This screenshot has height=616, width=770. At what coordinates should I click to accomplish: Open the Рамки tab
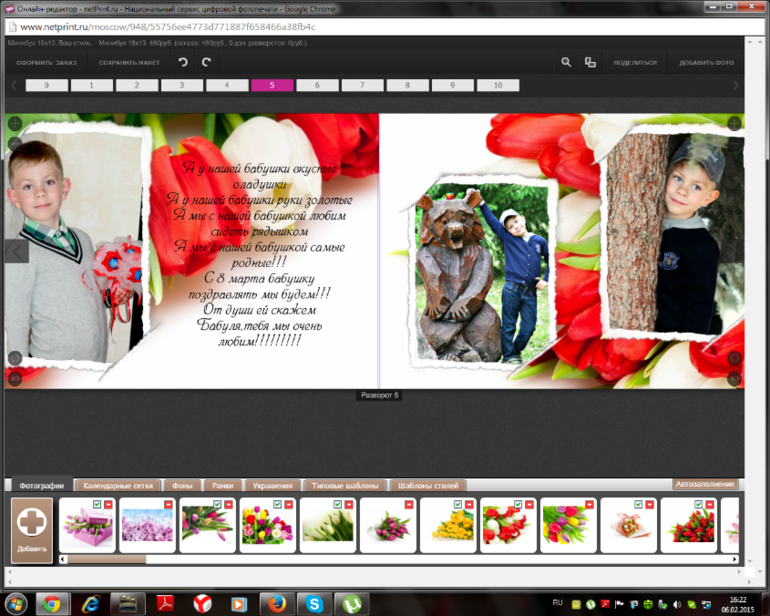click(222, 485)
